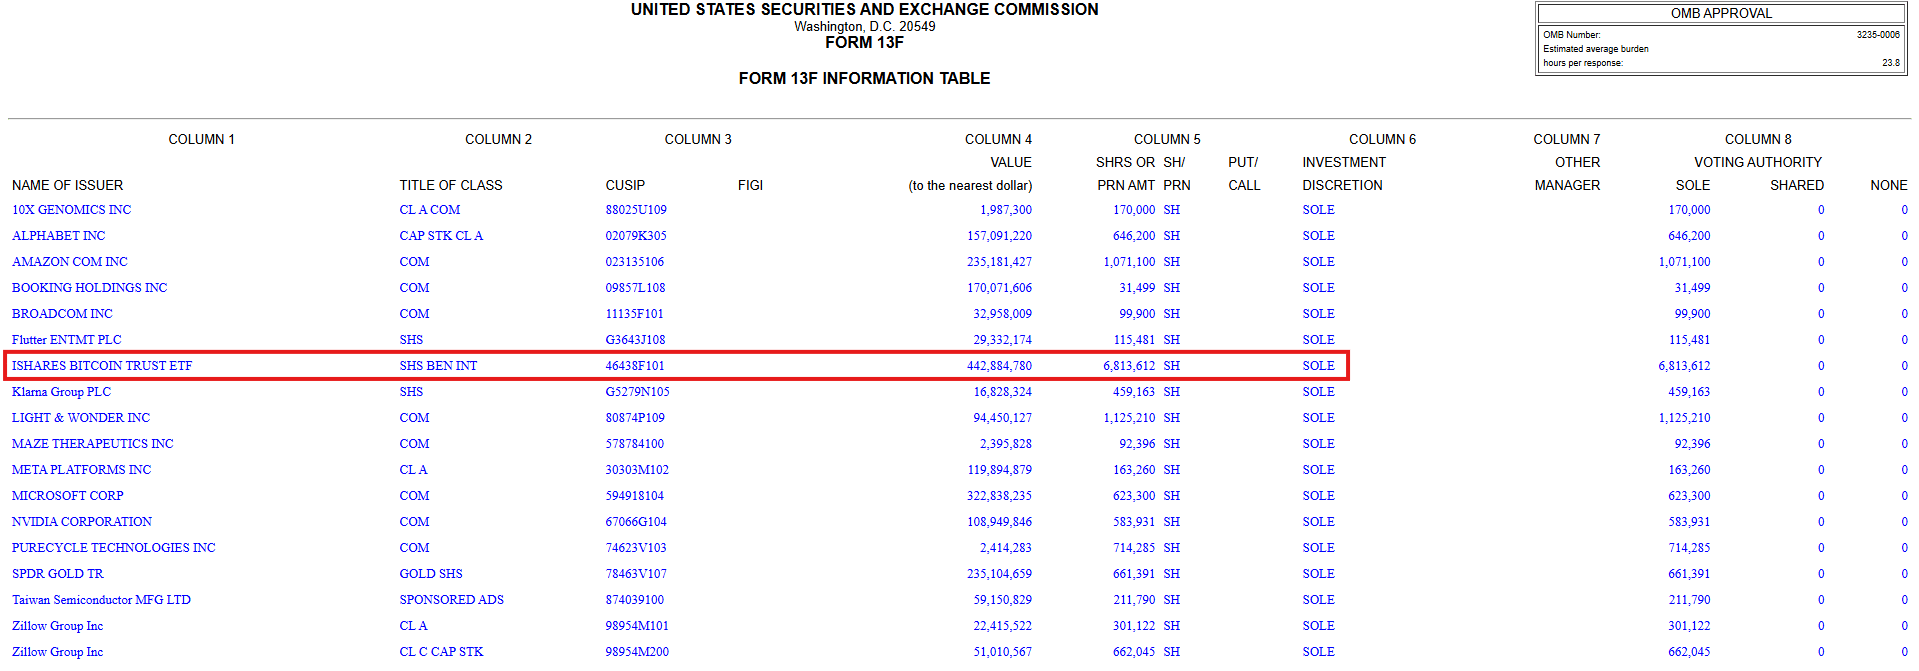This screenshot has width=1919, height=671.
Task: Click the FORM 13F INFORMATION TABLE title
Action: pyautogui.click(x=864, y=78)
